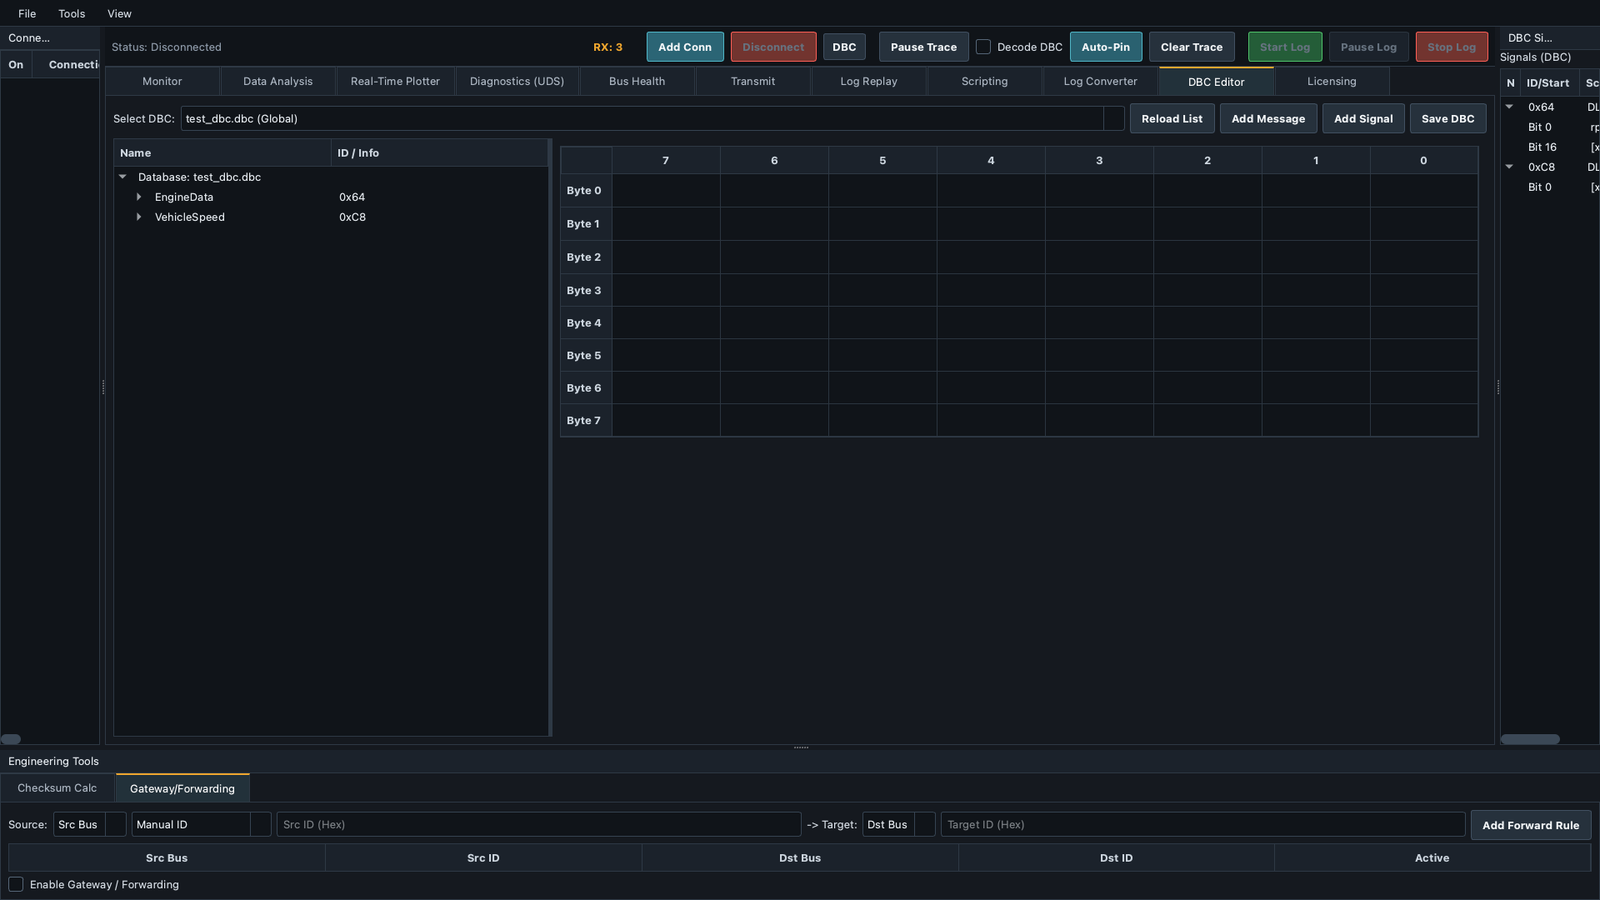Select Bit 16 row in Signals panel

click(x=1550, y=147)
